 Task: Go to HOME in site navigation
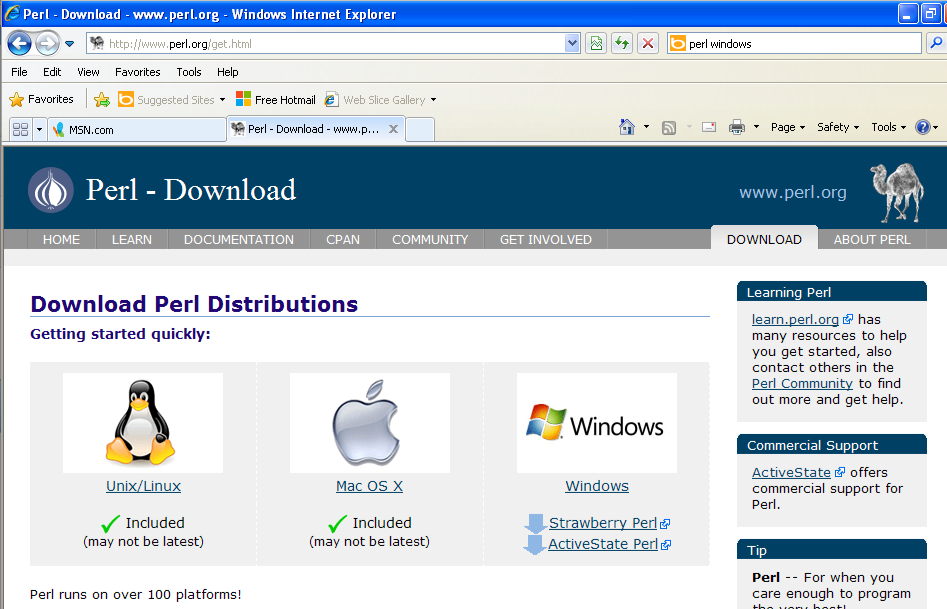pyautogui.click(x=61, y=239)
